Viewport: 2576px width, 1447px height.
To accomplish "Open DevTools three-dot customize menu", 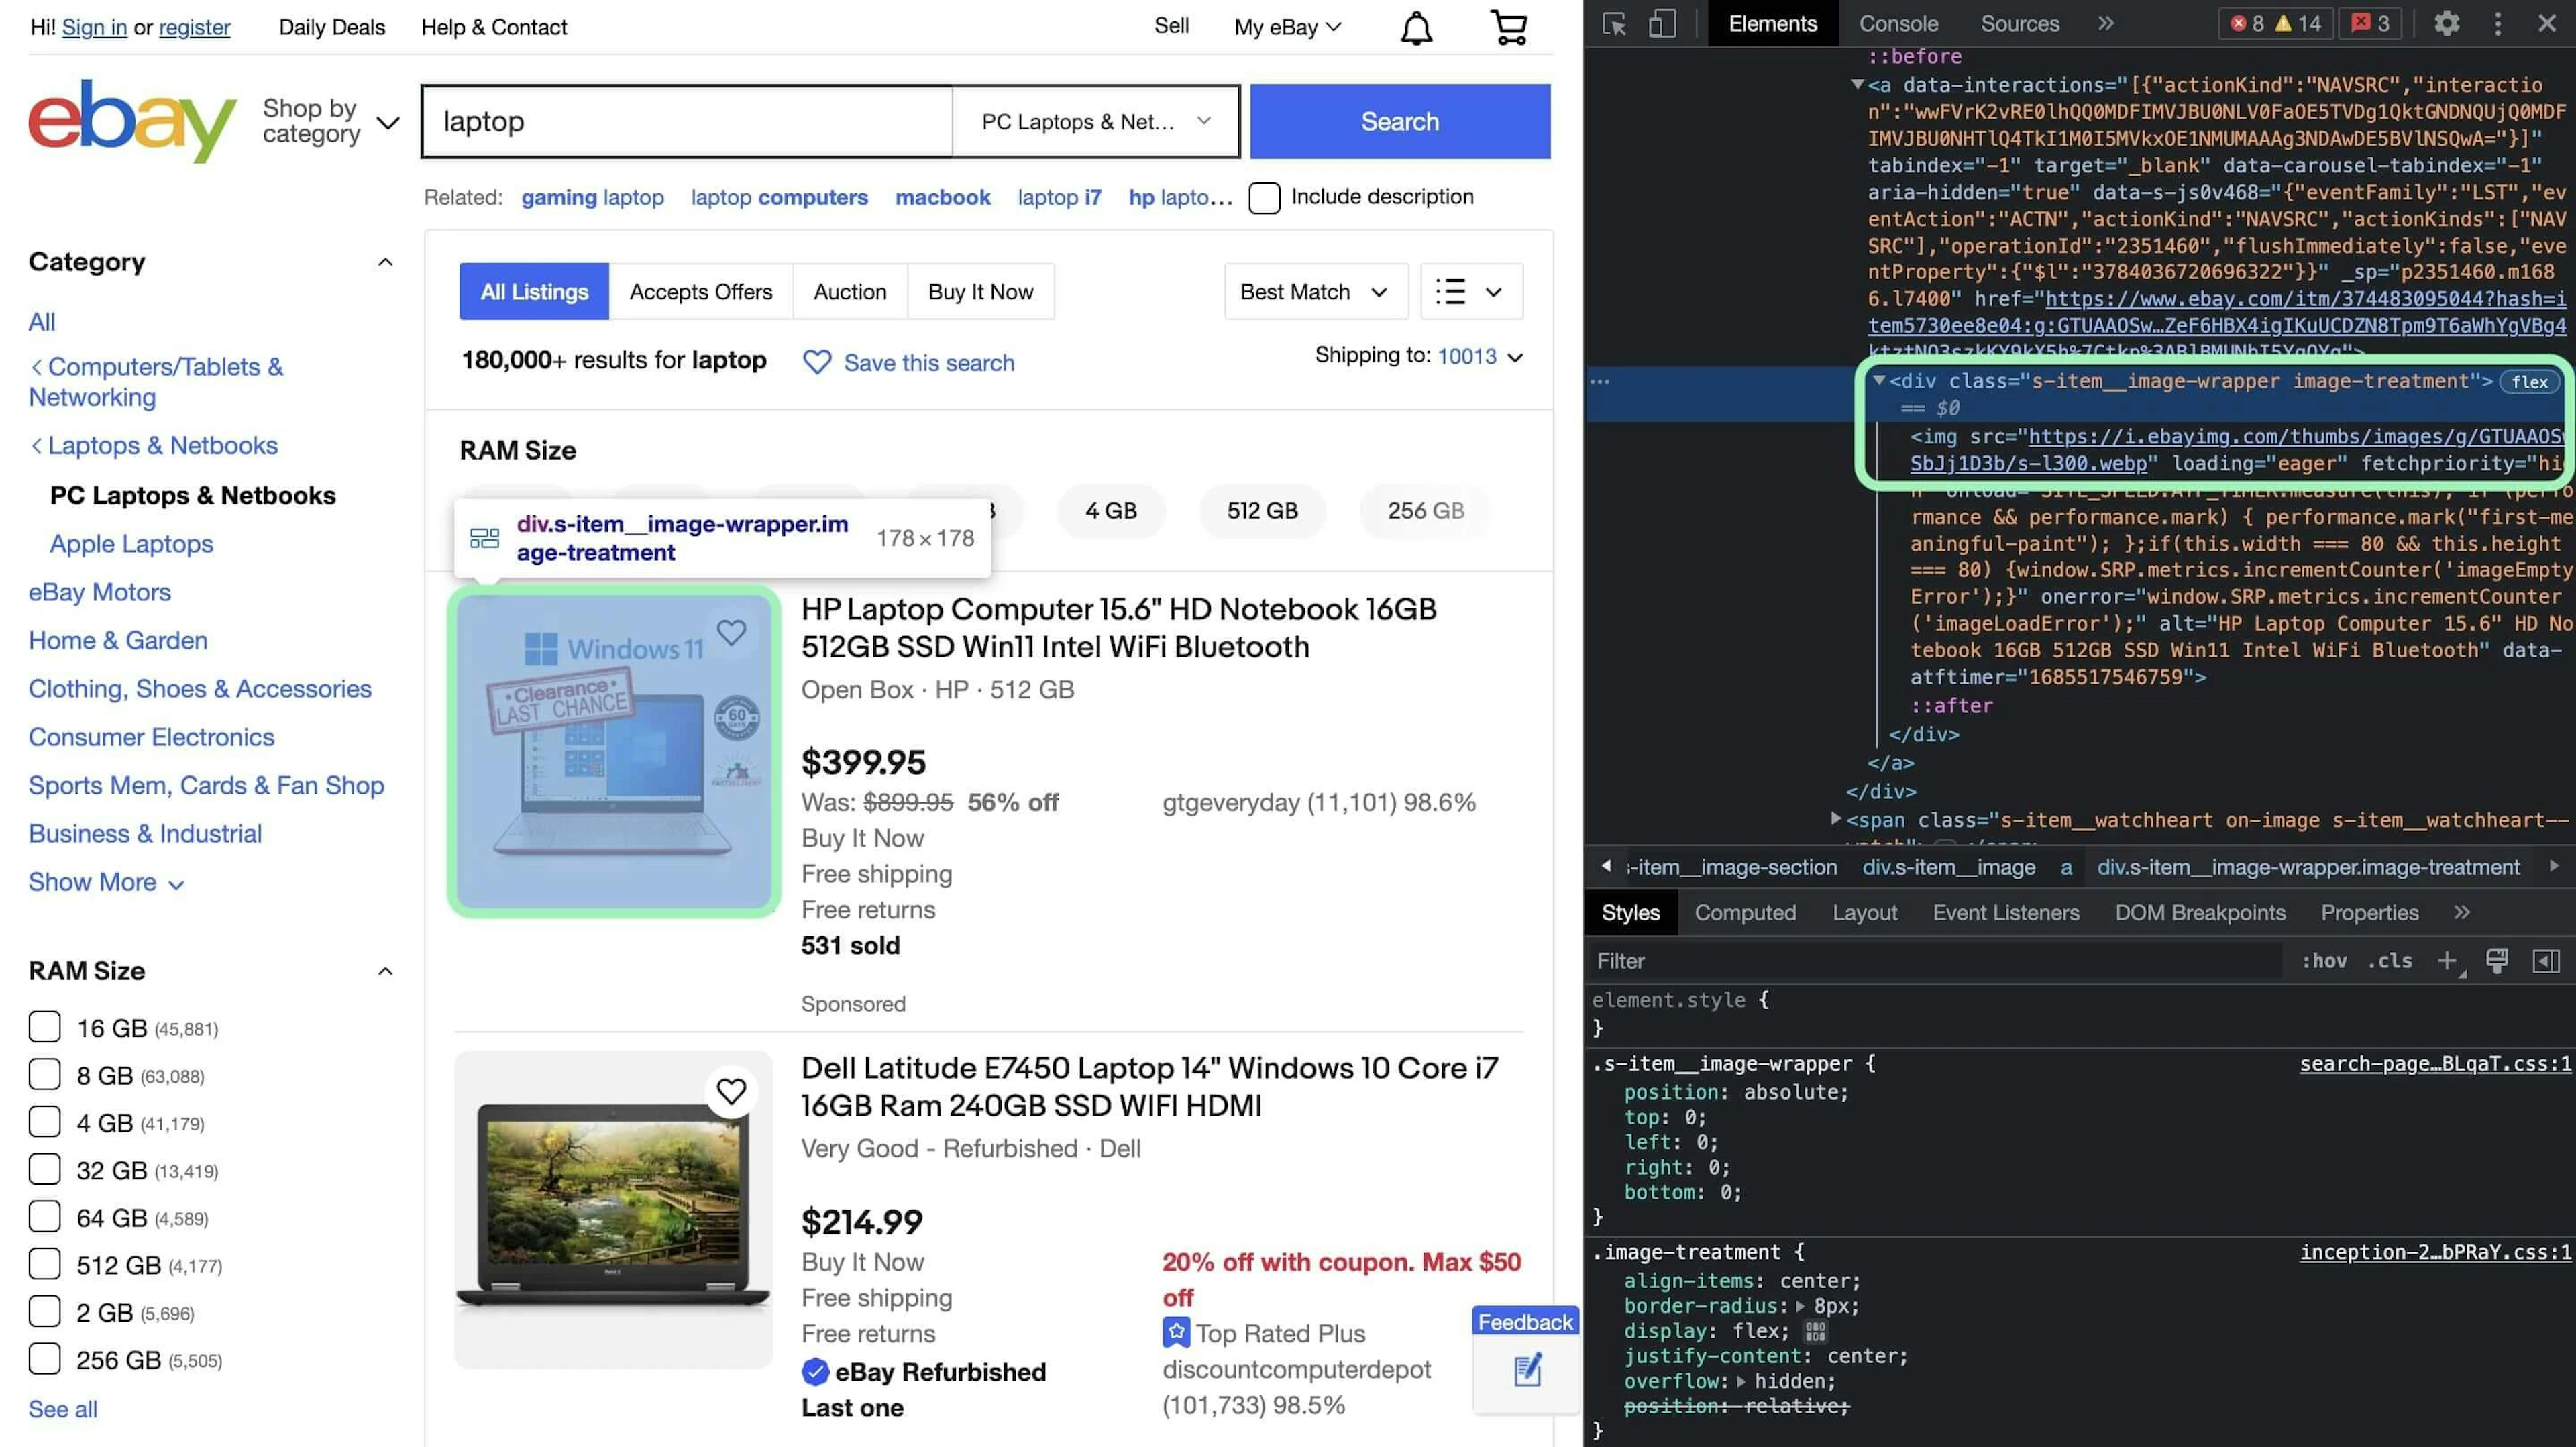I will pos(2497,23).
